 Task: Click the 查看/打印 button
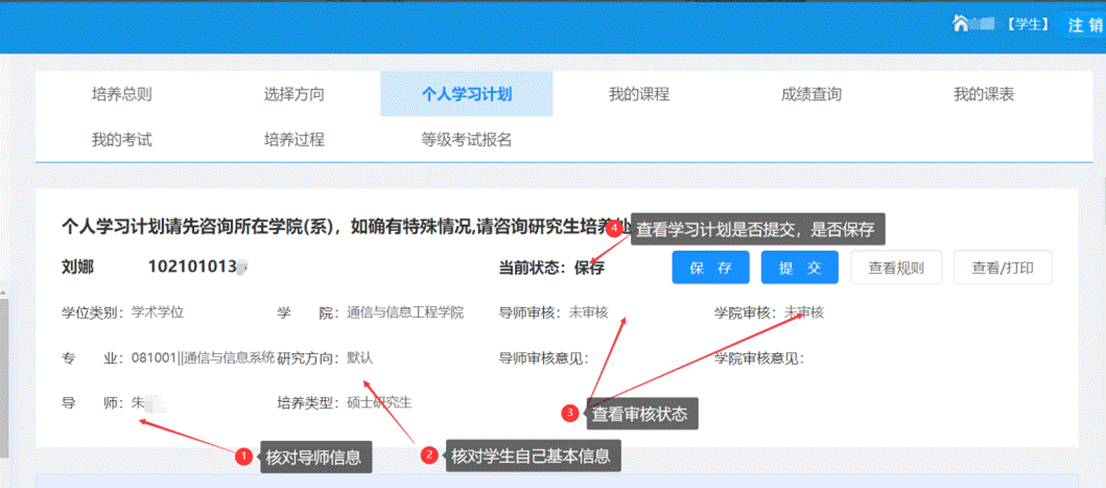[1002, 268]
